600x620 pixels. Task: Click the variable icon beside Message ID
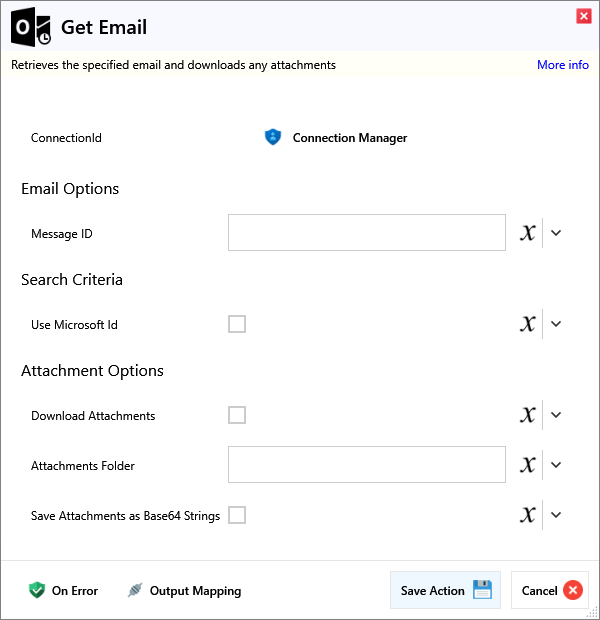528,233
